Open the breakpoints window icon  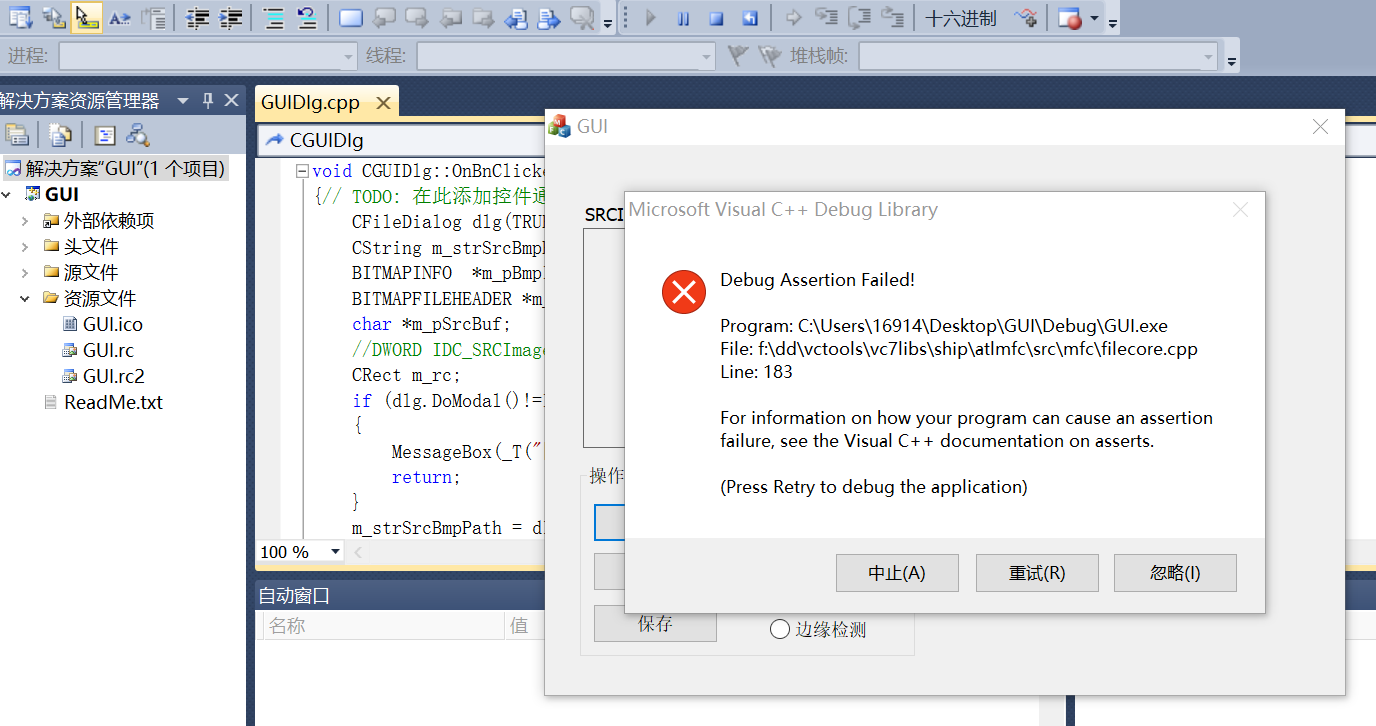coord(1069,18)
